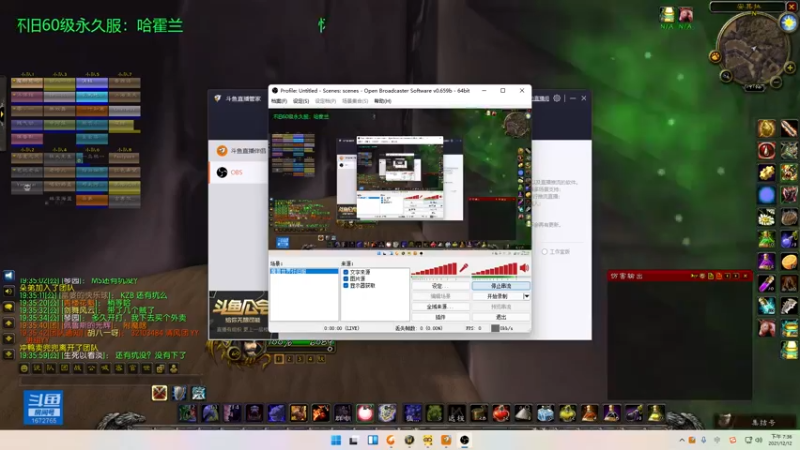Adjust the desktop audio volume meter

(x=494, y=269)
